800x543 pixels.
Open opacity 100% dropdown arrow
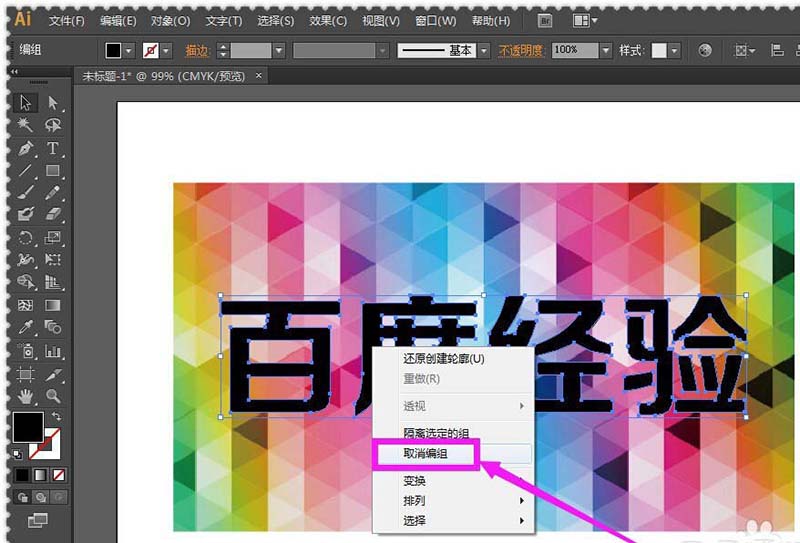(606, 50)
